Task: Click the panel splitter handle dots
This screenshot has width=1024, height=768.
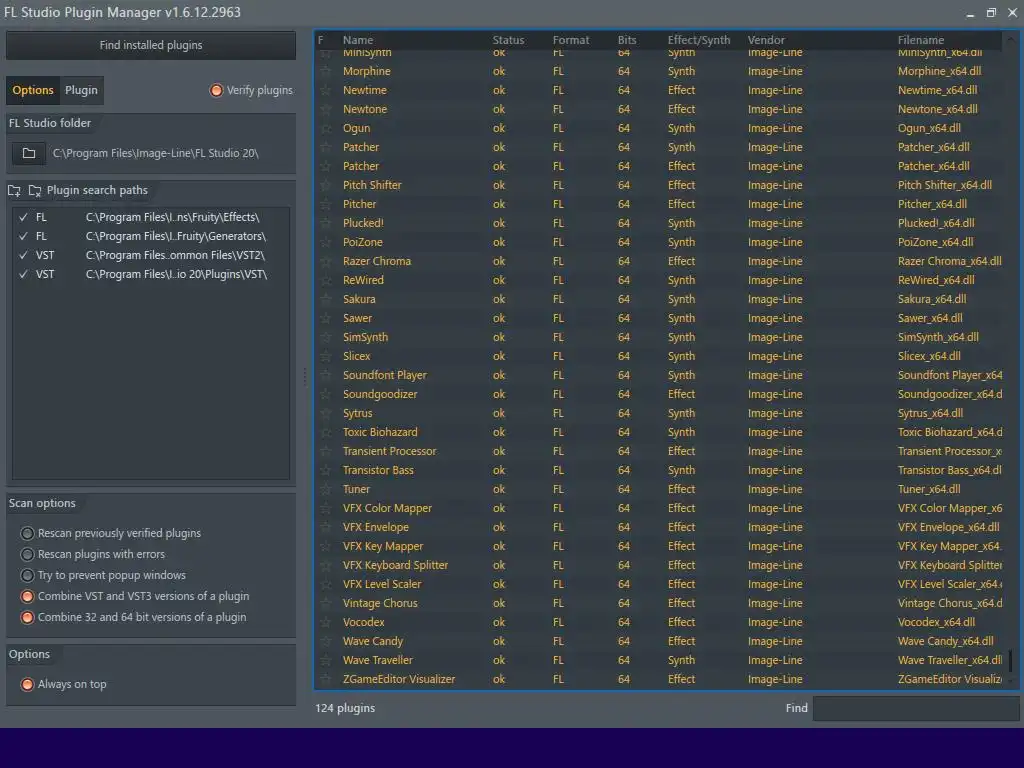Action: [305, 377]
